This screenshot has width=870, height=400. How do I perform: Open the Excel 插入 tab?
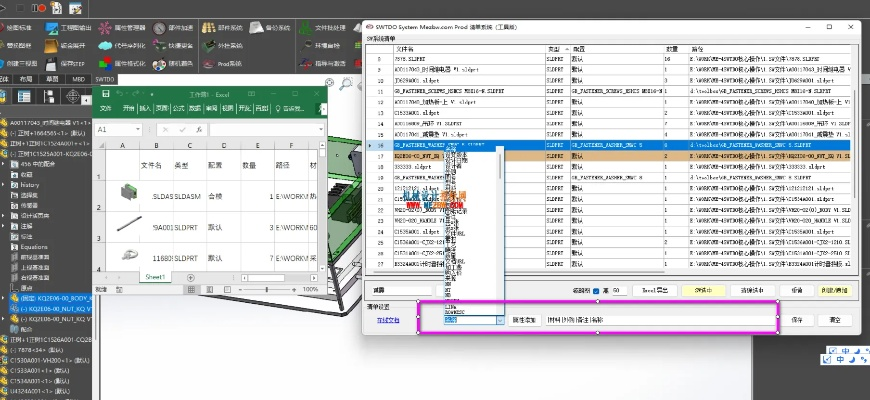(x=145, y=108)
